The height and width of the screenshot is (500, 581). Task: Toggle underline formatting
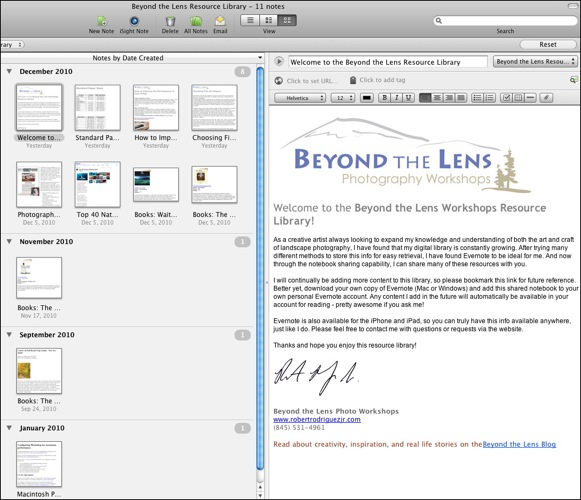[408, 98]
